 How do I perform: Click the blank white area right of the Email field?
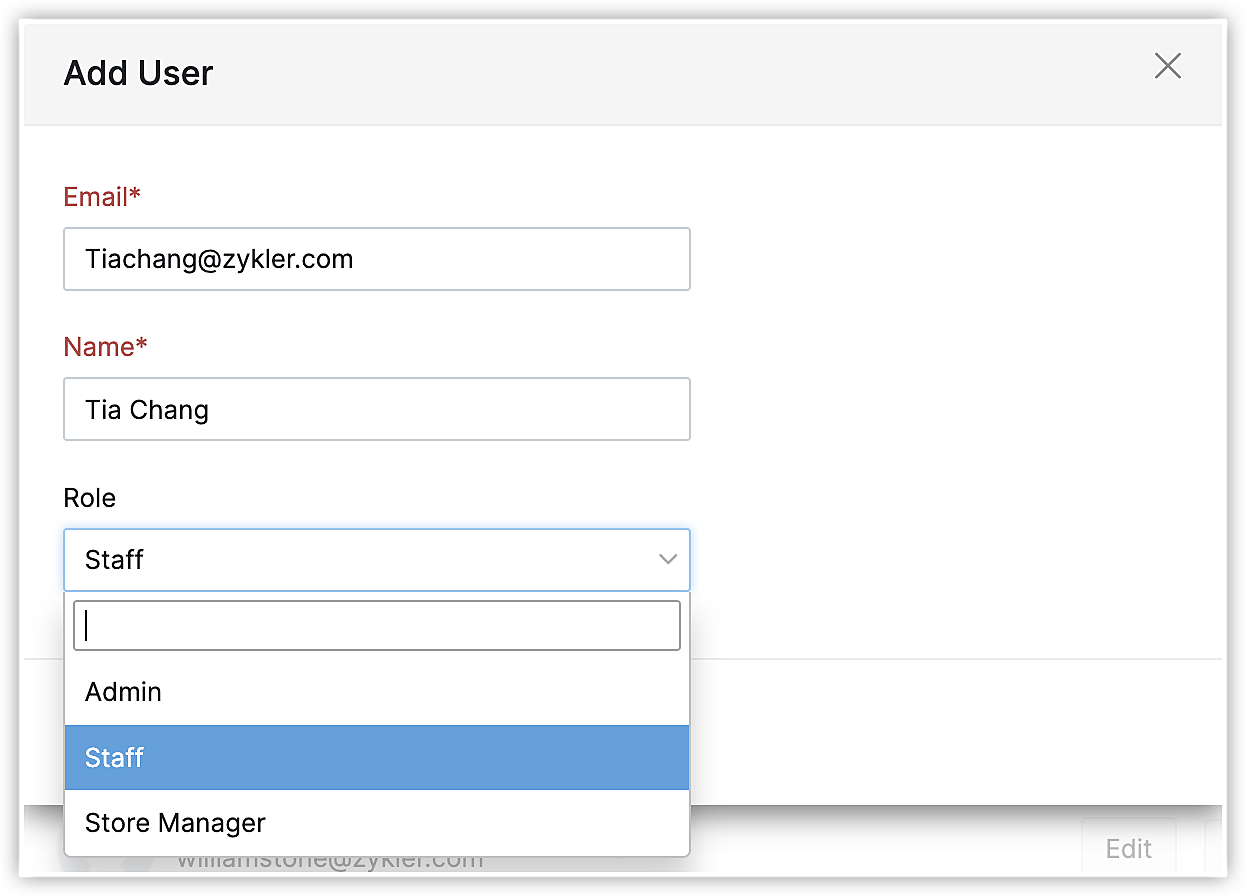tap(950, 260)
